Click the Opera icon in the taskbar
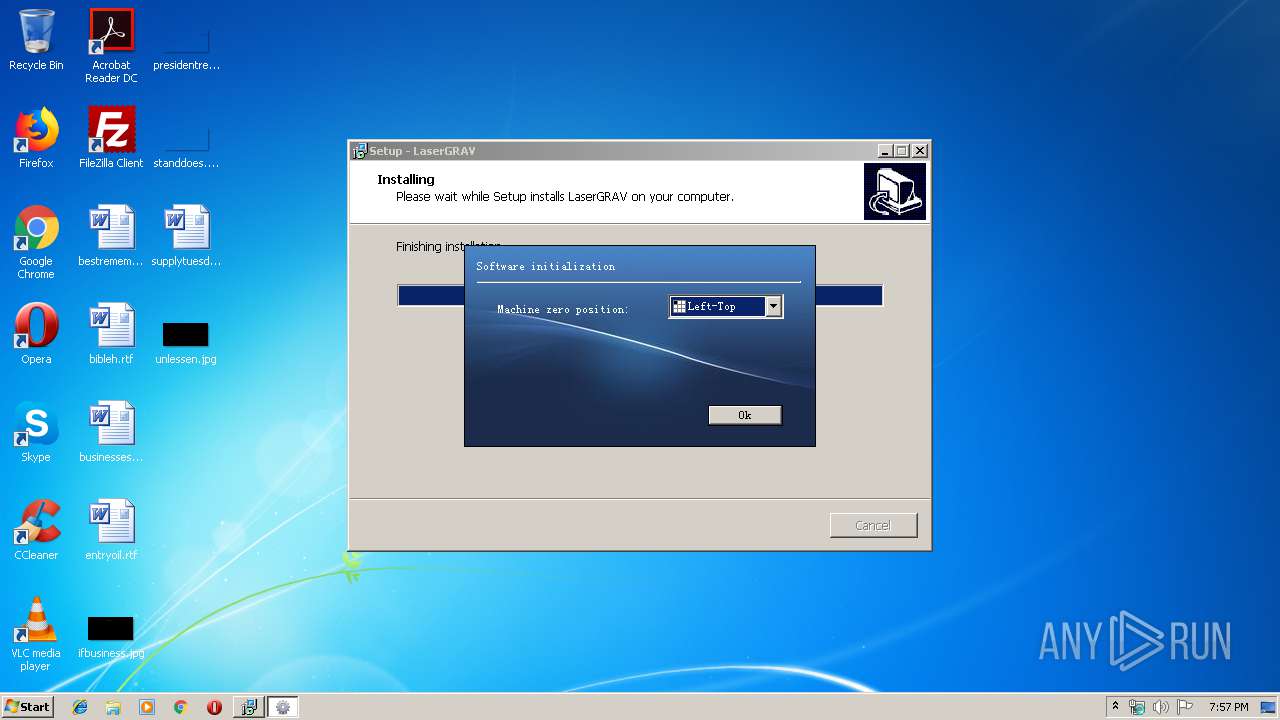This screenshot has height=720, width=1280. [214, 707]
